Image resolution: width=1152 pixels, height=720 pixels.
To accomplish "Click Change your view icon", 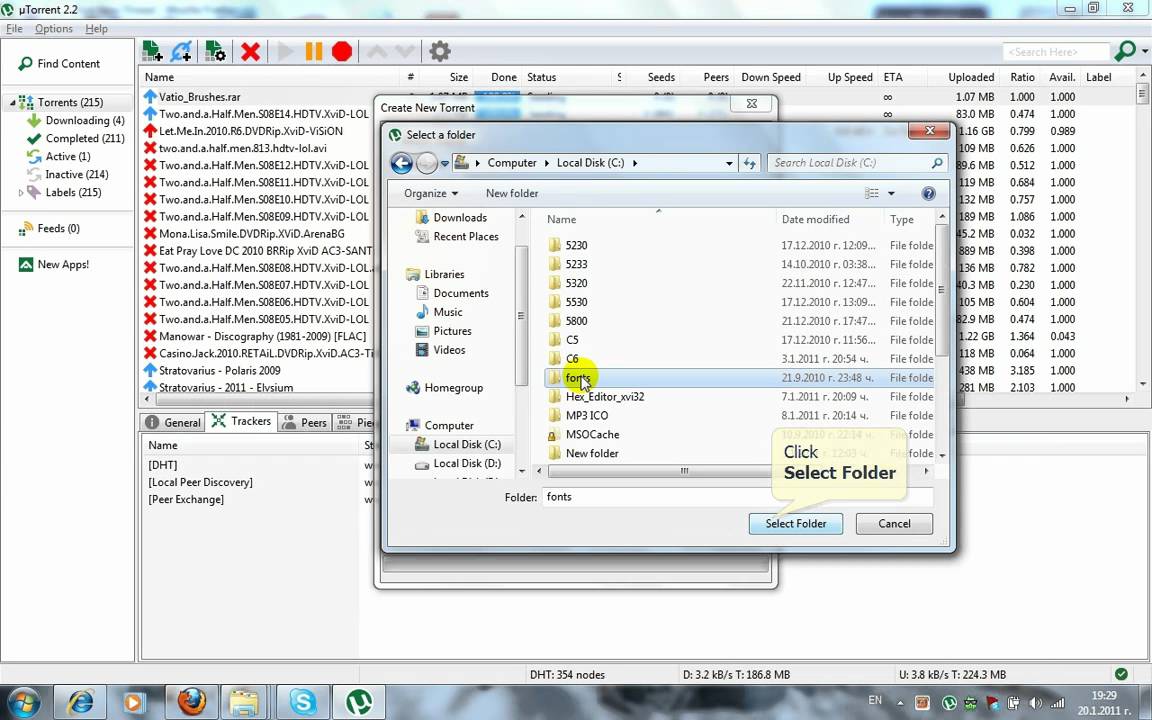I will click(x=872, y=193).
